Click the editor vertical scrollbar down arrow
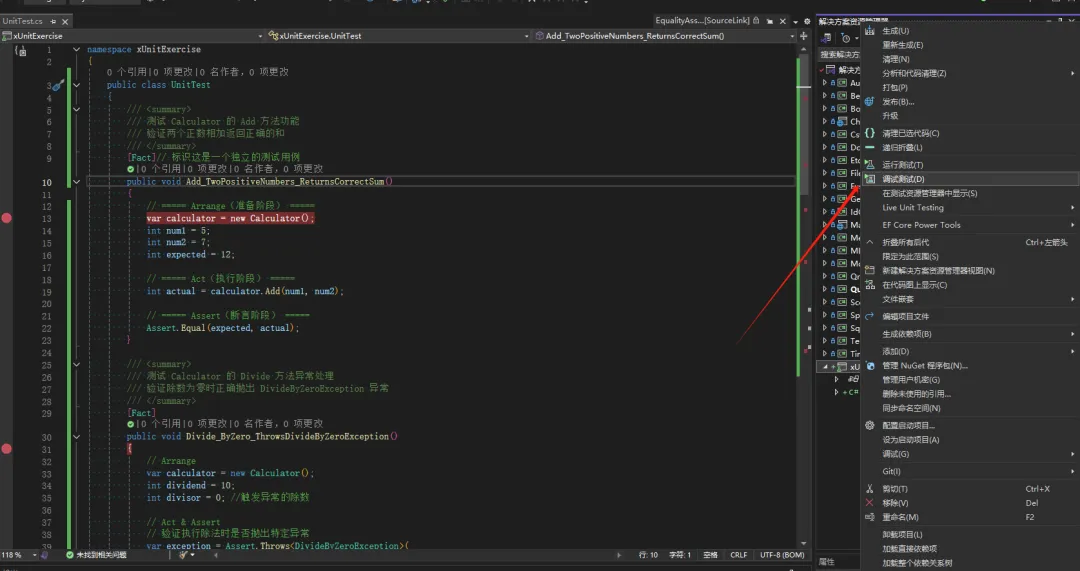 coord(803,544)
